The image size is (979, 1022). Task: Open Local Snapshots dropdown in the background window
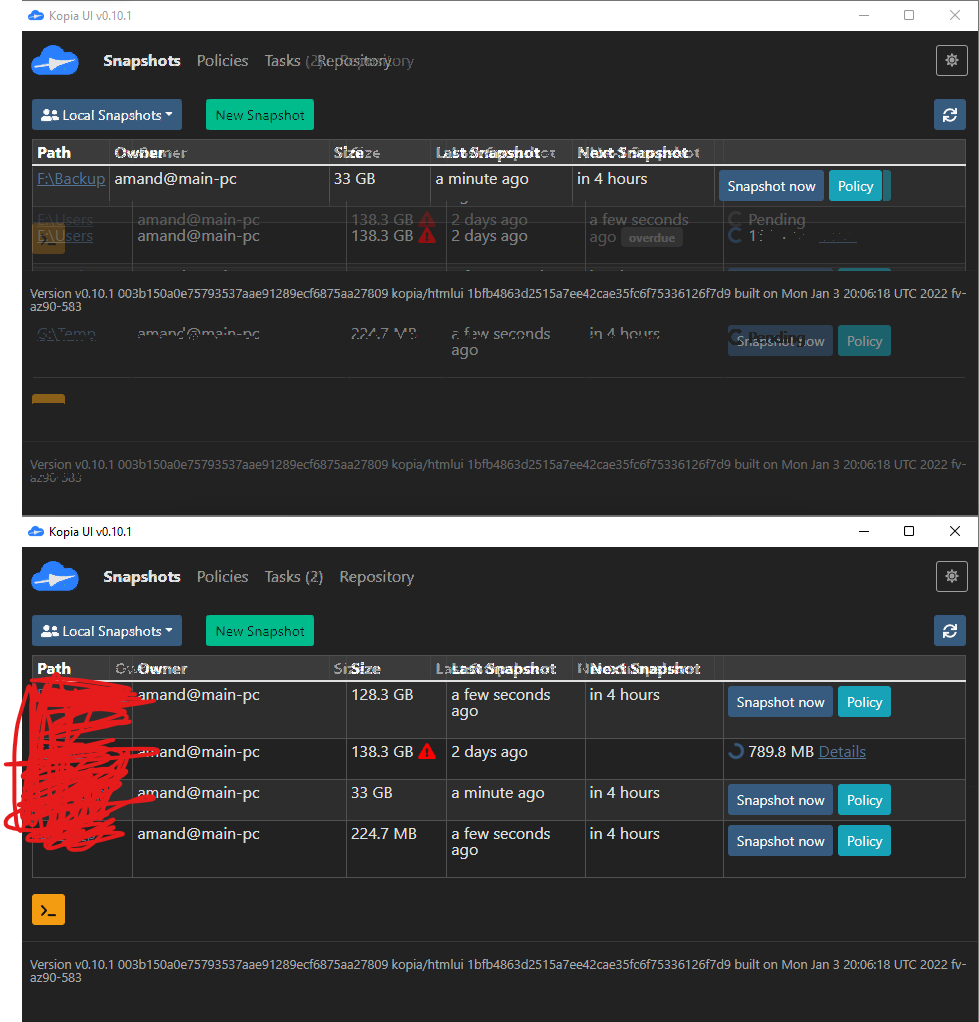pyautogui.click(x=106, y=114)
